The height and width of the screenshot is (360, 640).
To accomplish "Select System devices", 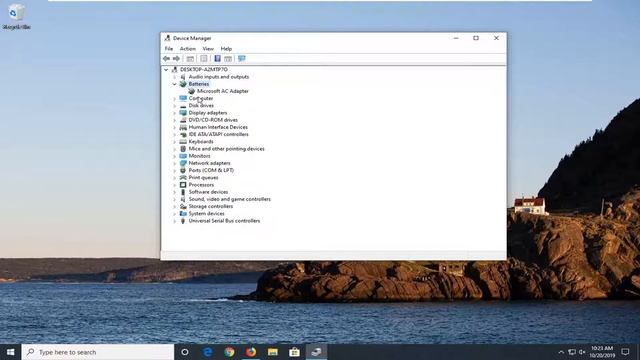I will pos(206,213).
